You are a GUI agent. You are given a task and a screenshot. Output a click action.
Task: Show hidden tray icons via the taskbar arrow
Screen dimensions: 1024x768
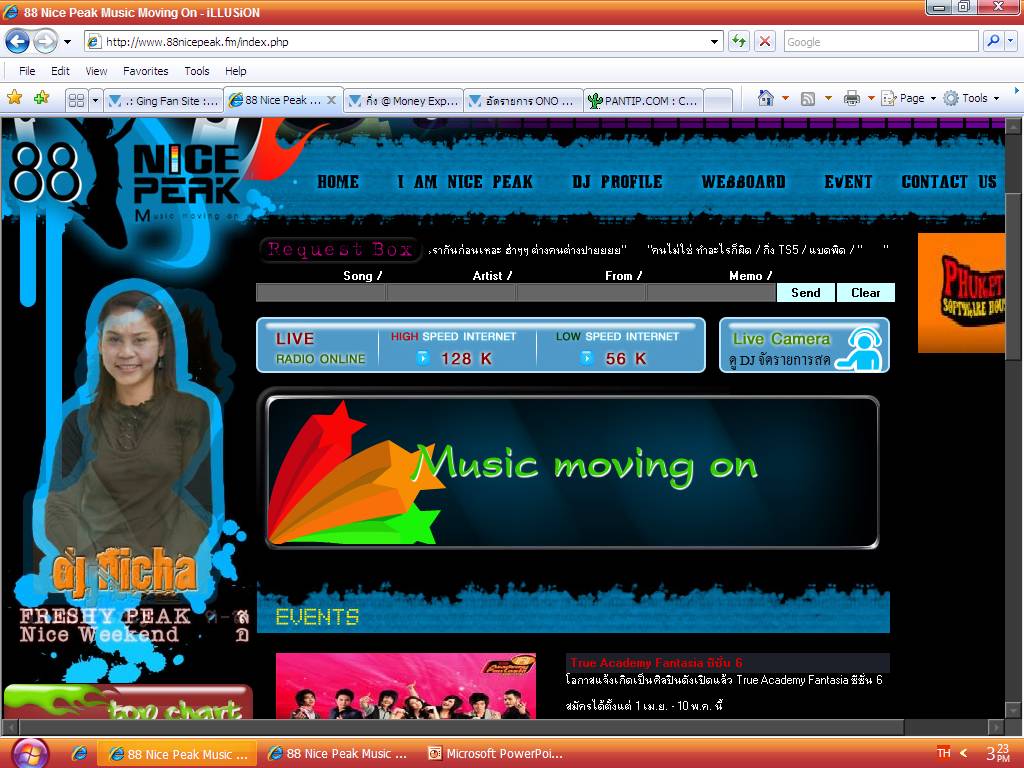point(963,753)
